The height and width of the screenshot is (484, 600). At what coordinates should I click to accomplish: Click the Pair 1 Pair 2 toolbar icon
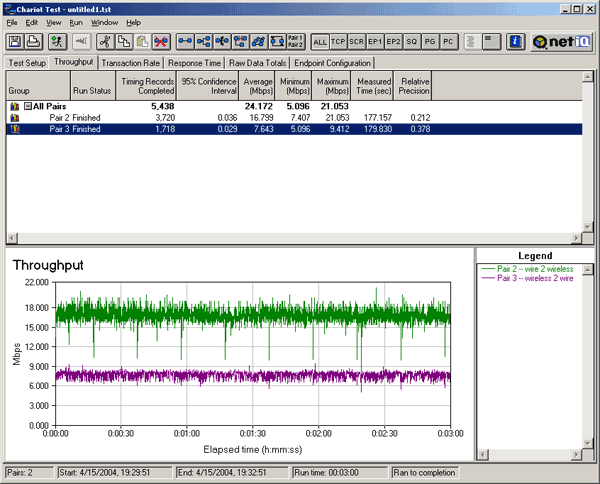click(295, 41)
